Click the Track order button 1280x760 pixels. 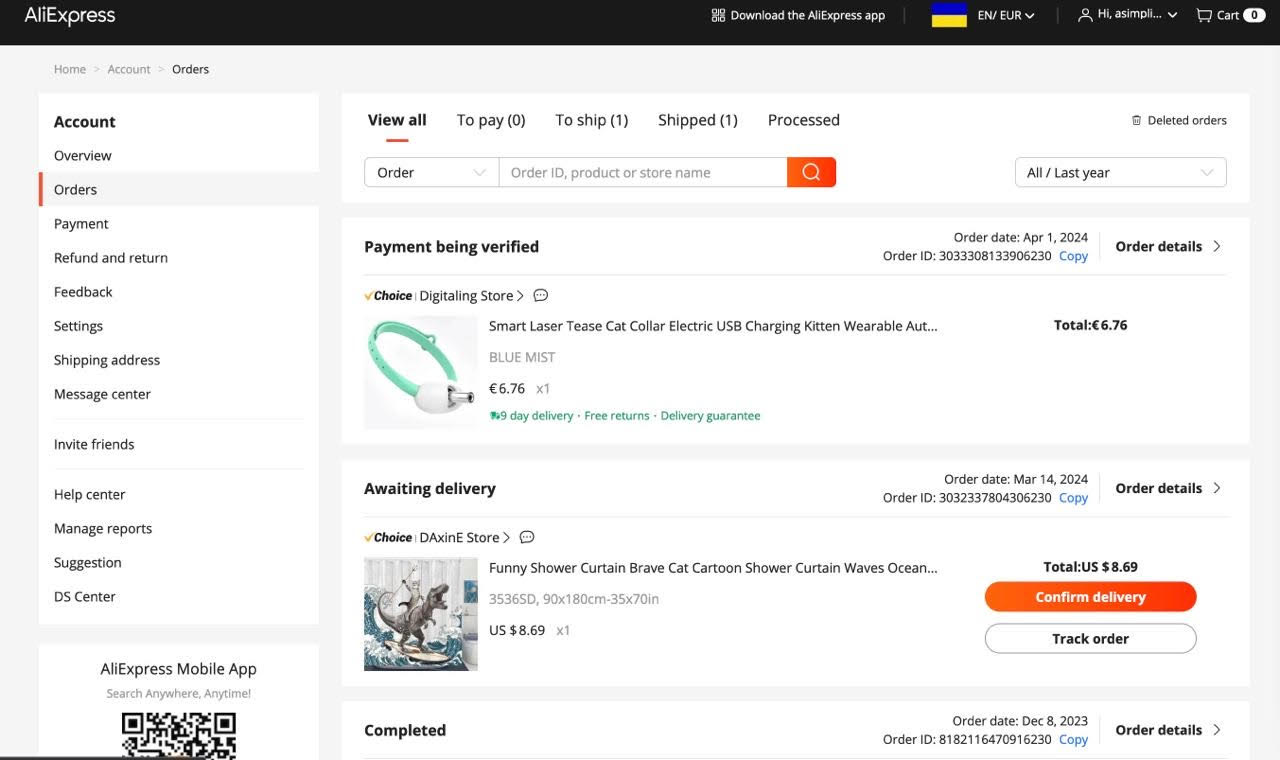click(1090, 639)
